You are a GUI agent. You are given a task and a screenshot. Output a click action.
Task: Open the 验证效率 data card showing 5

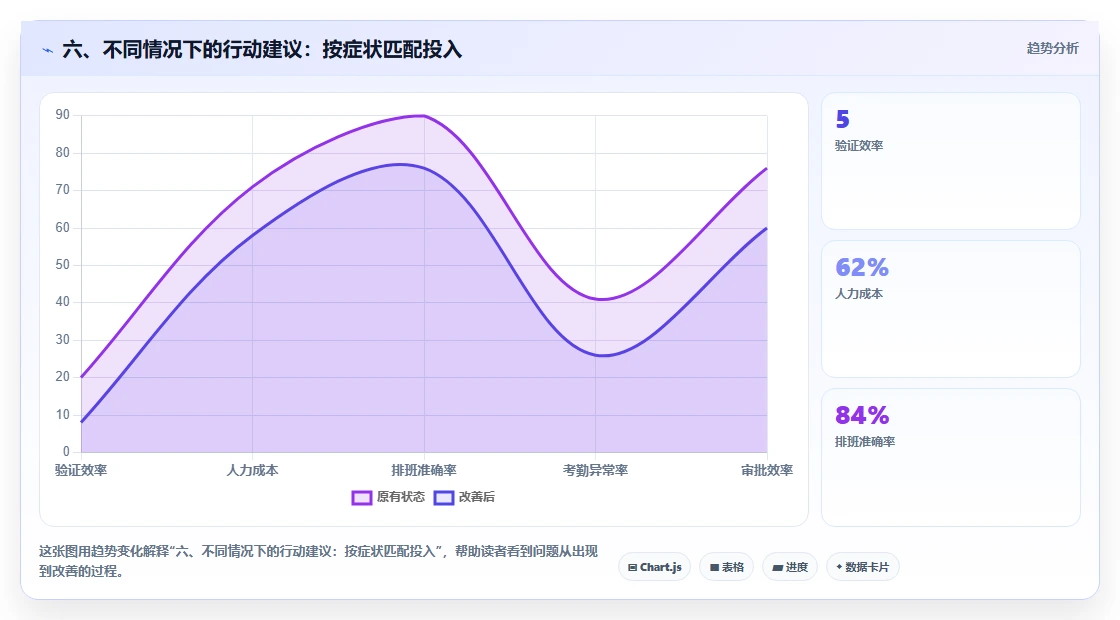coord(951,161)
